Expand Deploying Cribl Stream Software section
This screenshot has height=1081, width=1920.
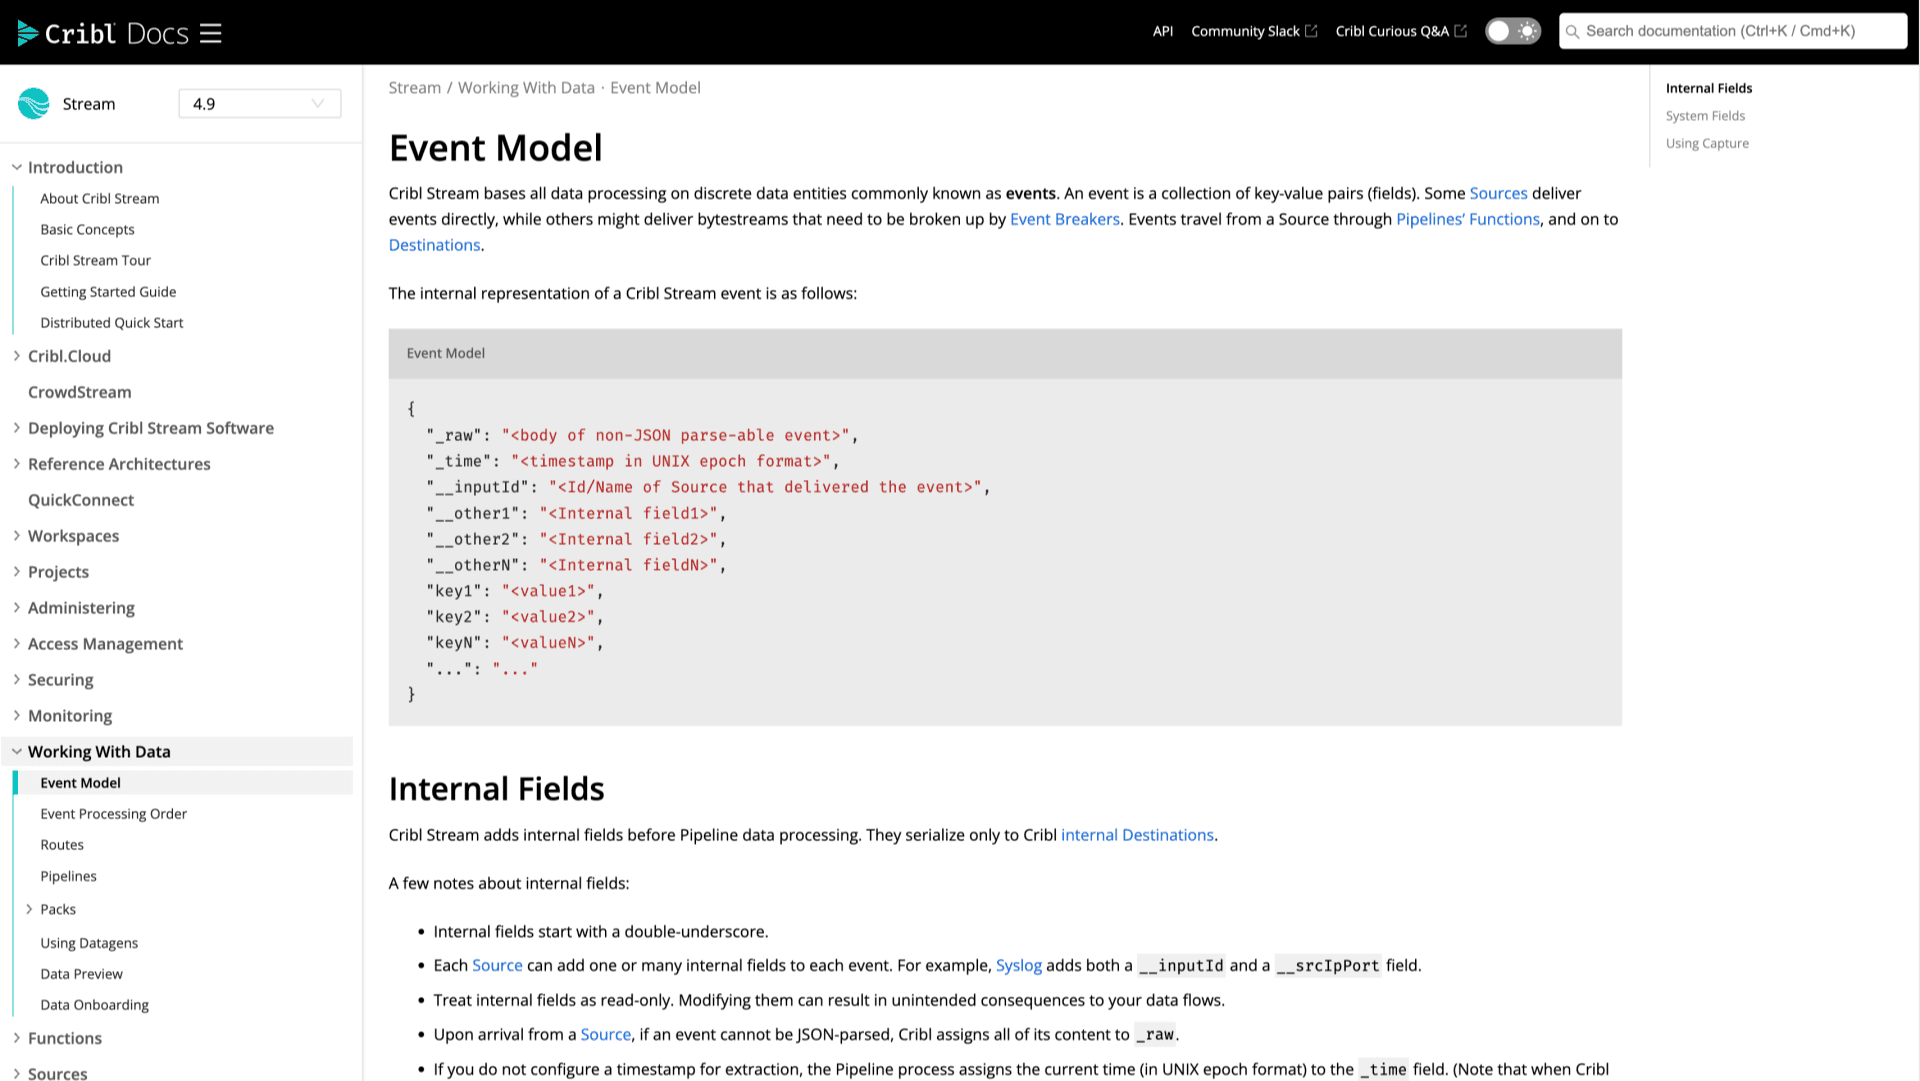(17, 428)
